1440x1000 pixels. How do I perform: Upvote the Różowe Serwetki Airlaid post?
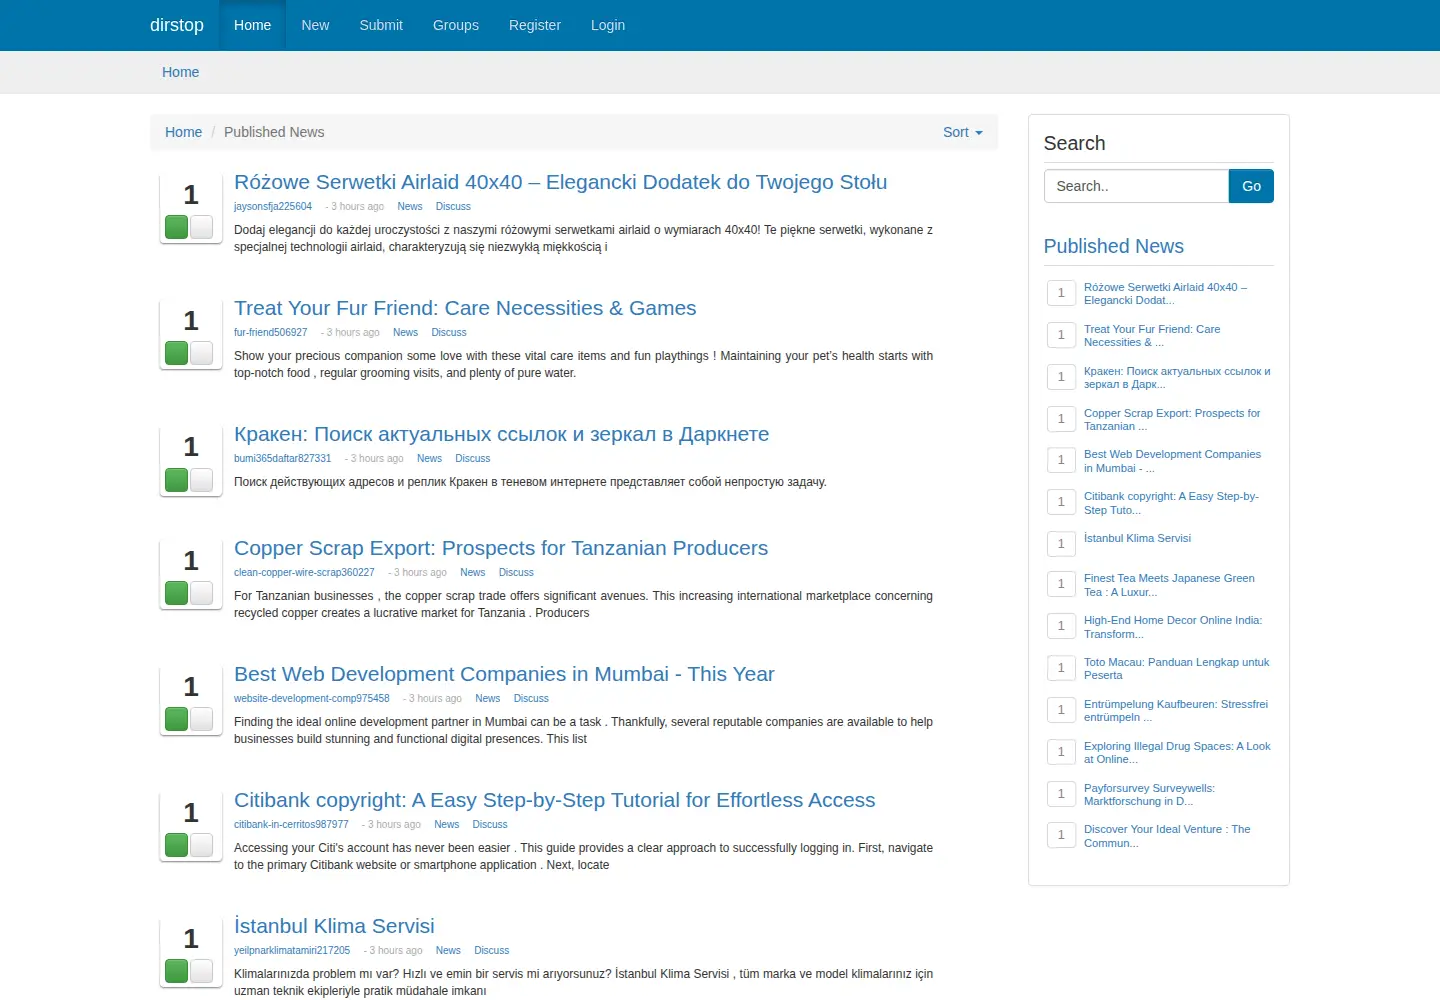coord(177,227)
